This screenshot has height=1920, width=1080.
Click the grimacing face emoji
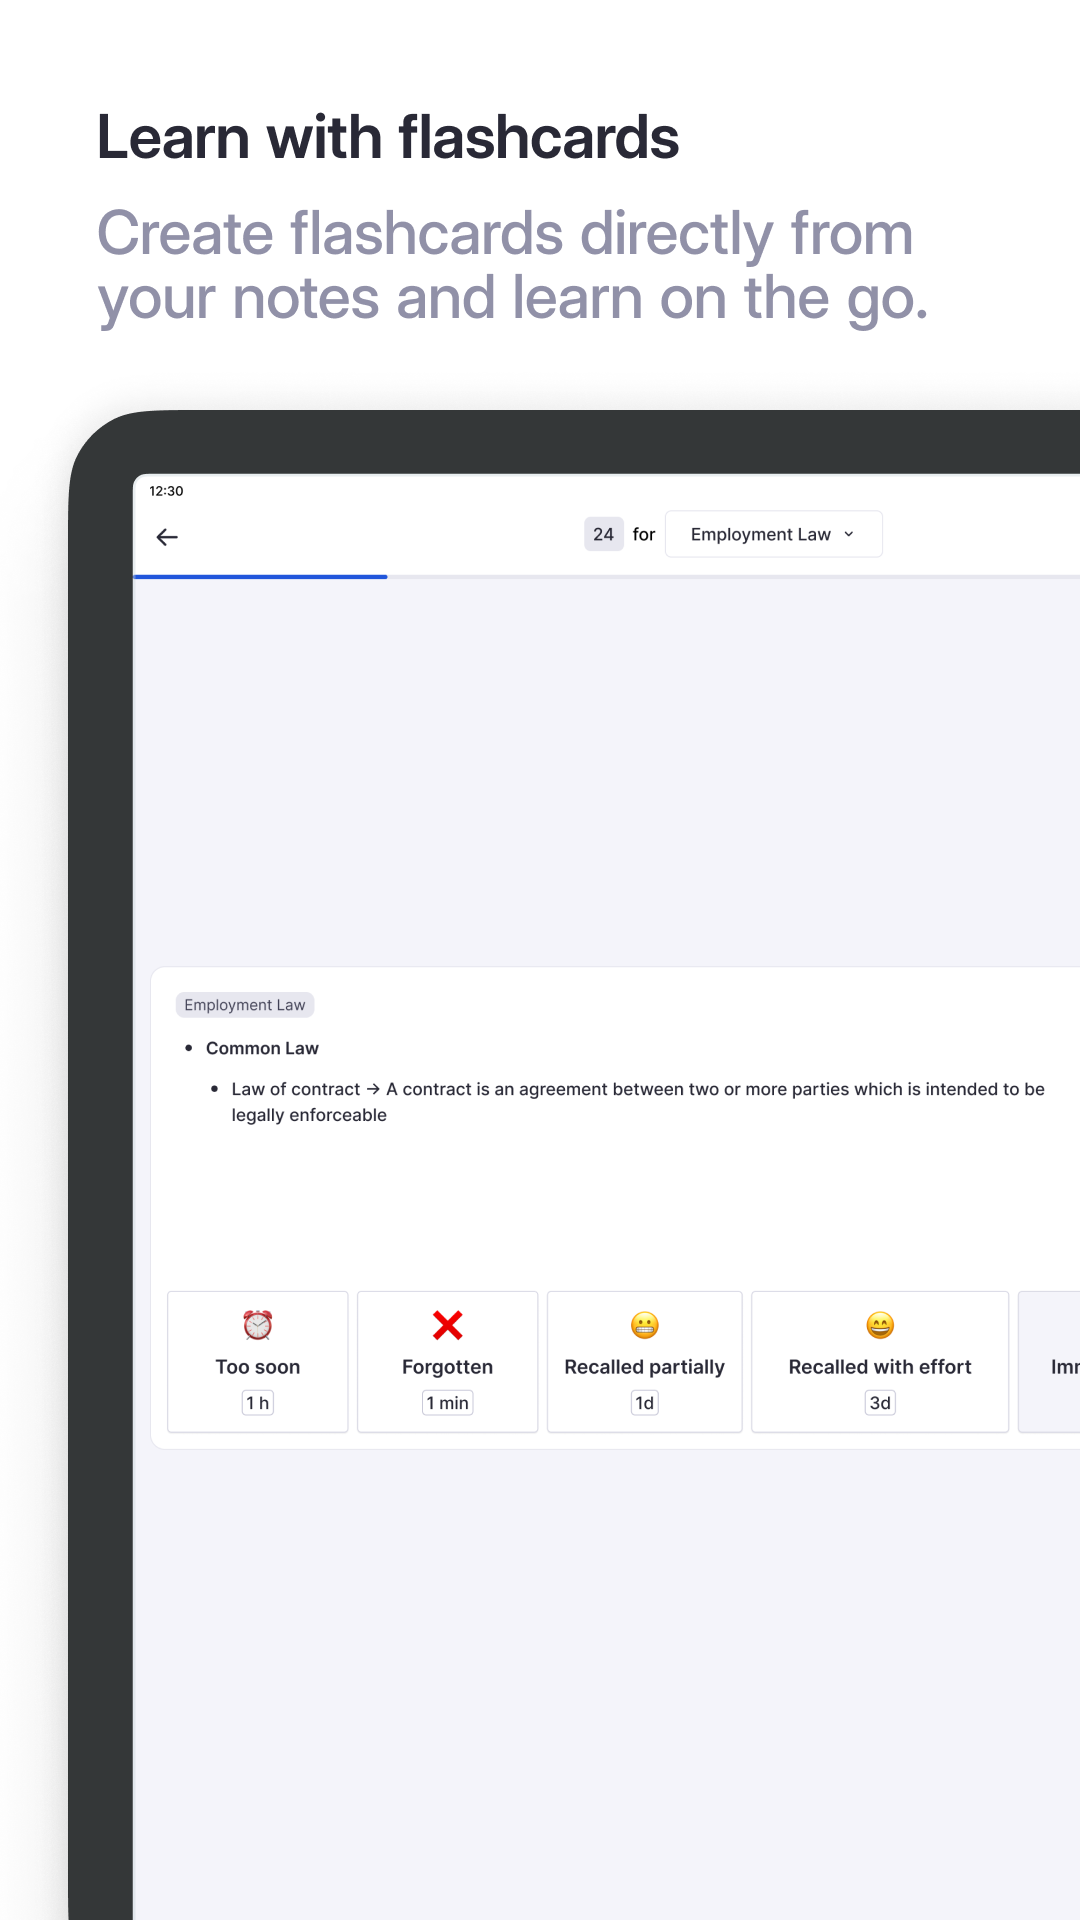pyautogui.click(x=644, y=1325)
